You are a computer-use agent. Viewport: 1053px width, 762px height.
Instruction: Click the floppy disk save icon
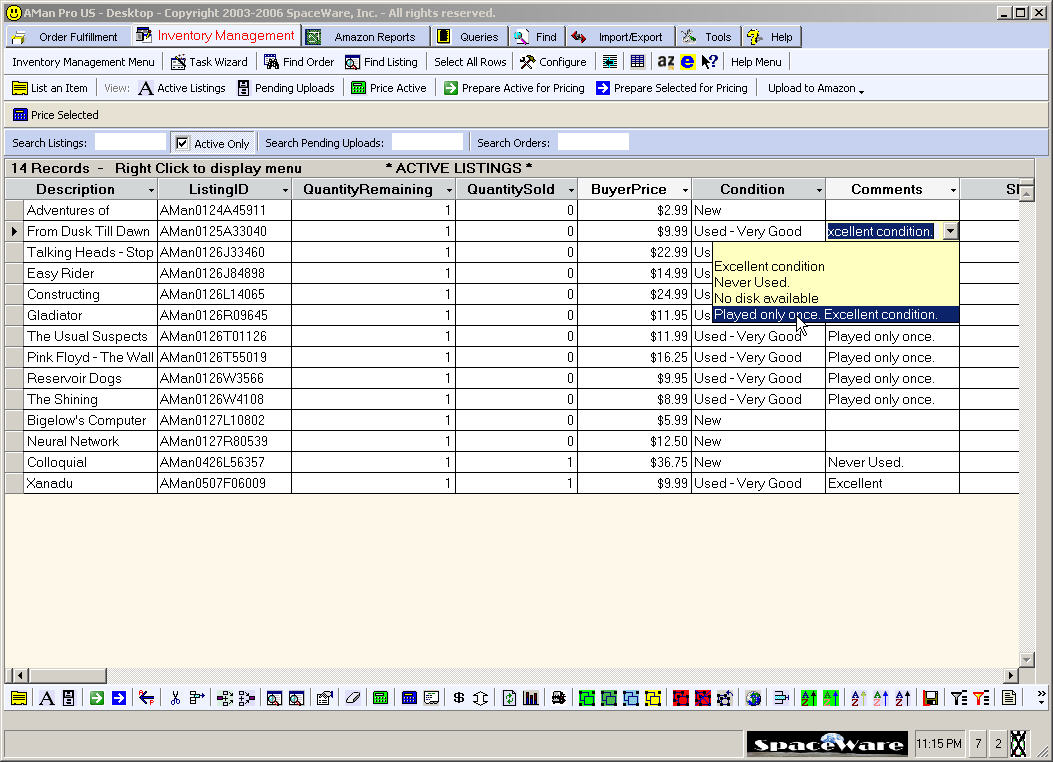click(930, 698)
